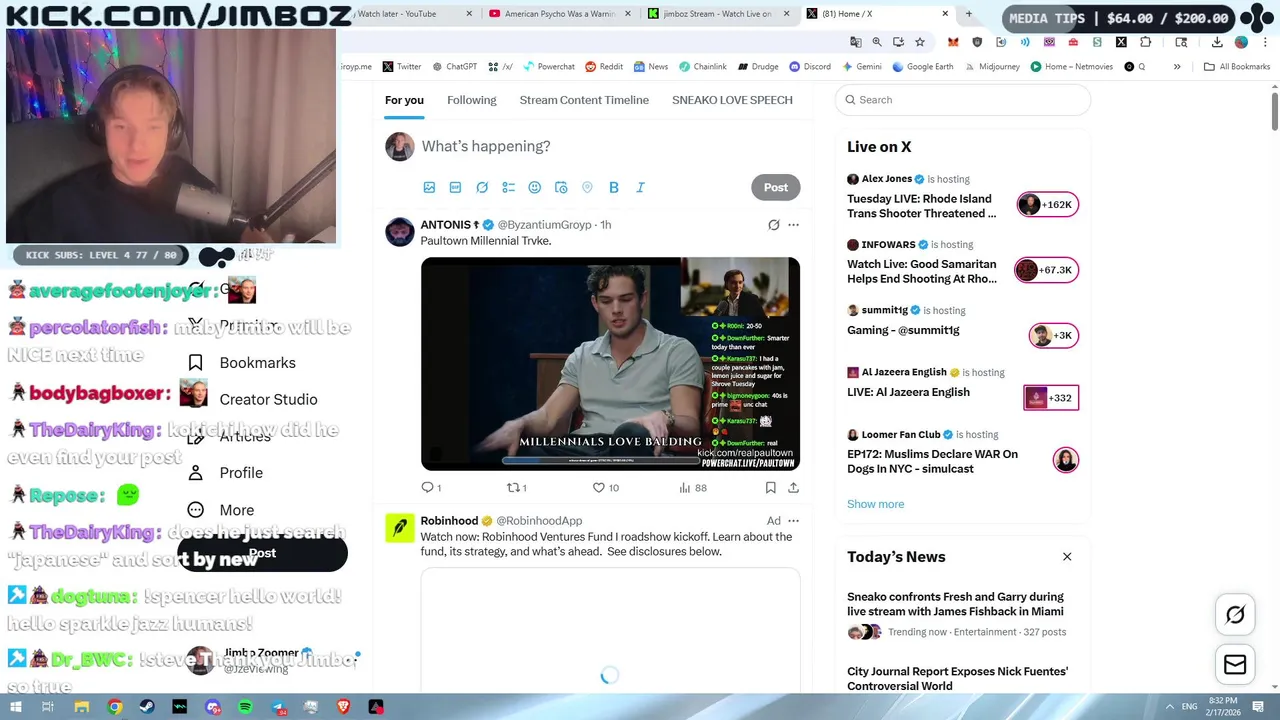The height and width of the screenshot is (720, 1280).
Task: Bookmark the ANTONIS post
Action: (x=770, y=487)
